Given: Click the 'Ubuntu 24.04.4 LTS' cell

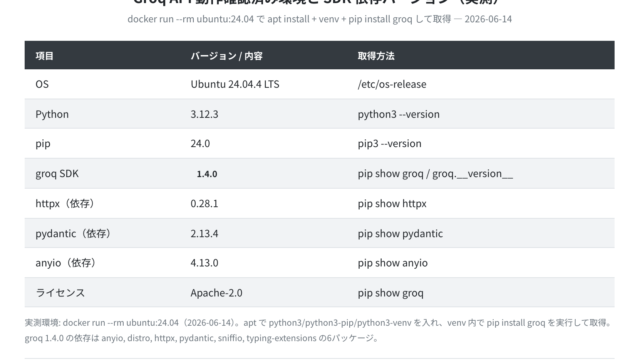Looking at the screenshot, I should pos(235,84).
